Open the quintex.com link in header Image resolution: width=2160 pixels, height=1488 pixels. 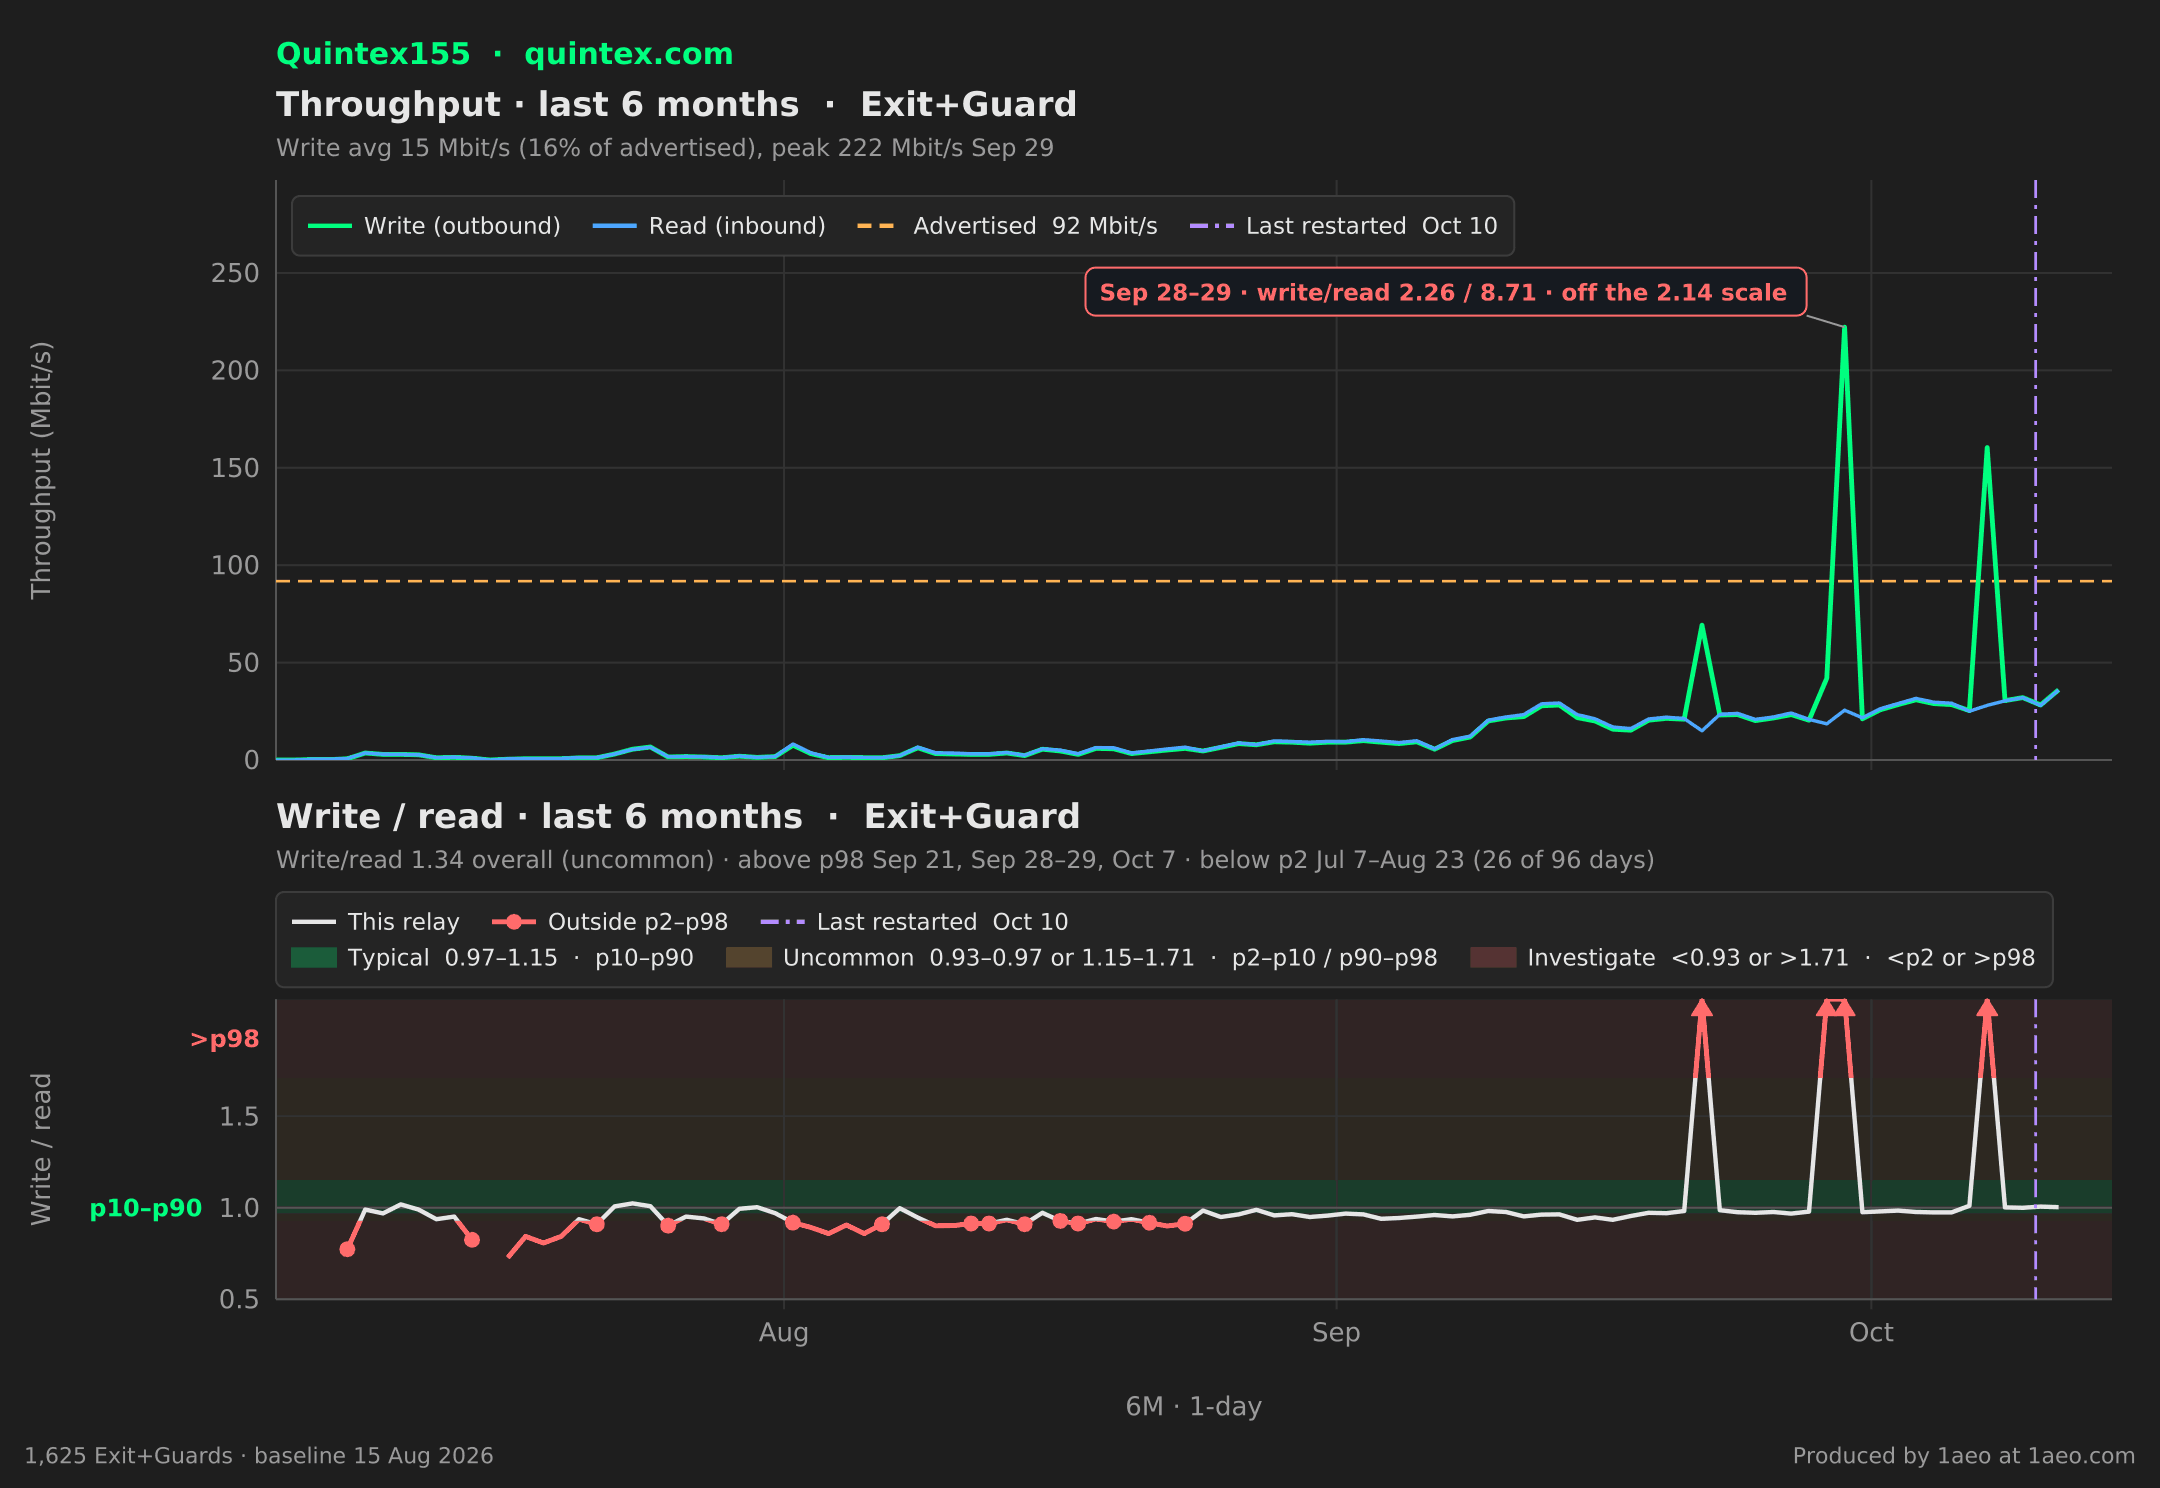click(629, 54)
